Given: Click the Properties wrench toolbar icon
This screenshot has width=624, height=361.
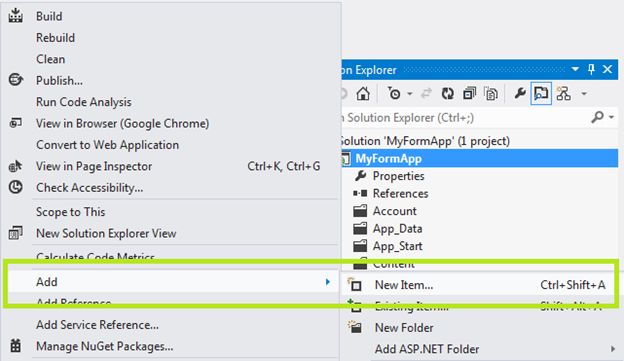Looking at the screenshot, I should pyautogui.click(x=519, y=94).
